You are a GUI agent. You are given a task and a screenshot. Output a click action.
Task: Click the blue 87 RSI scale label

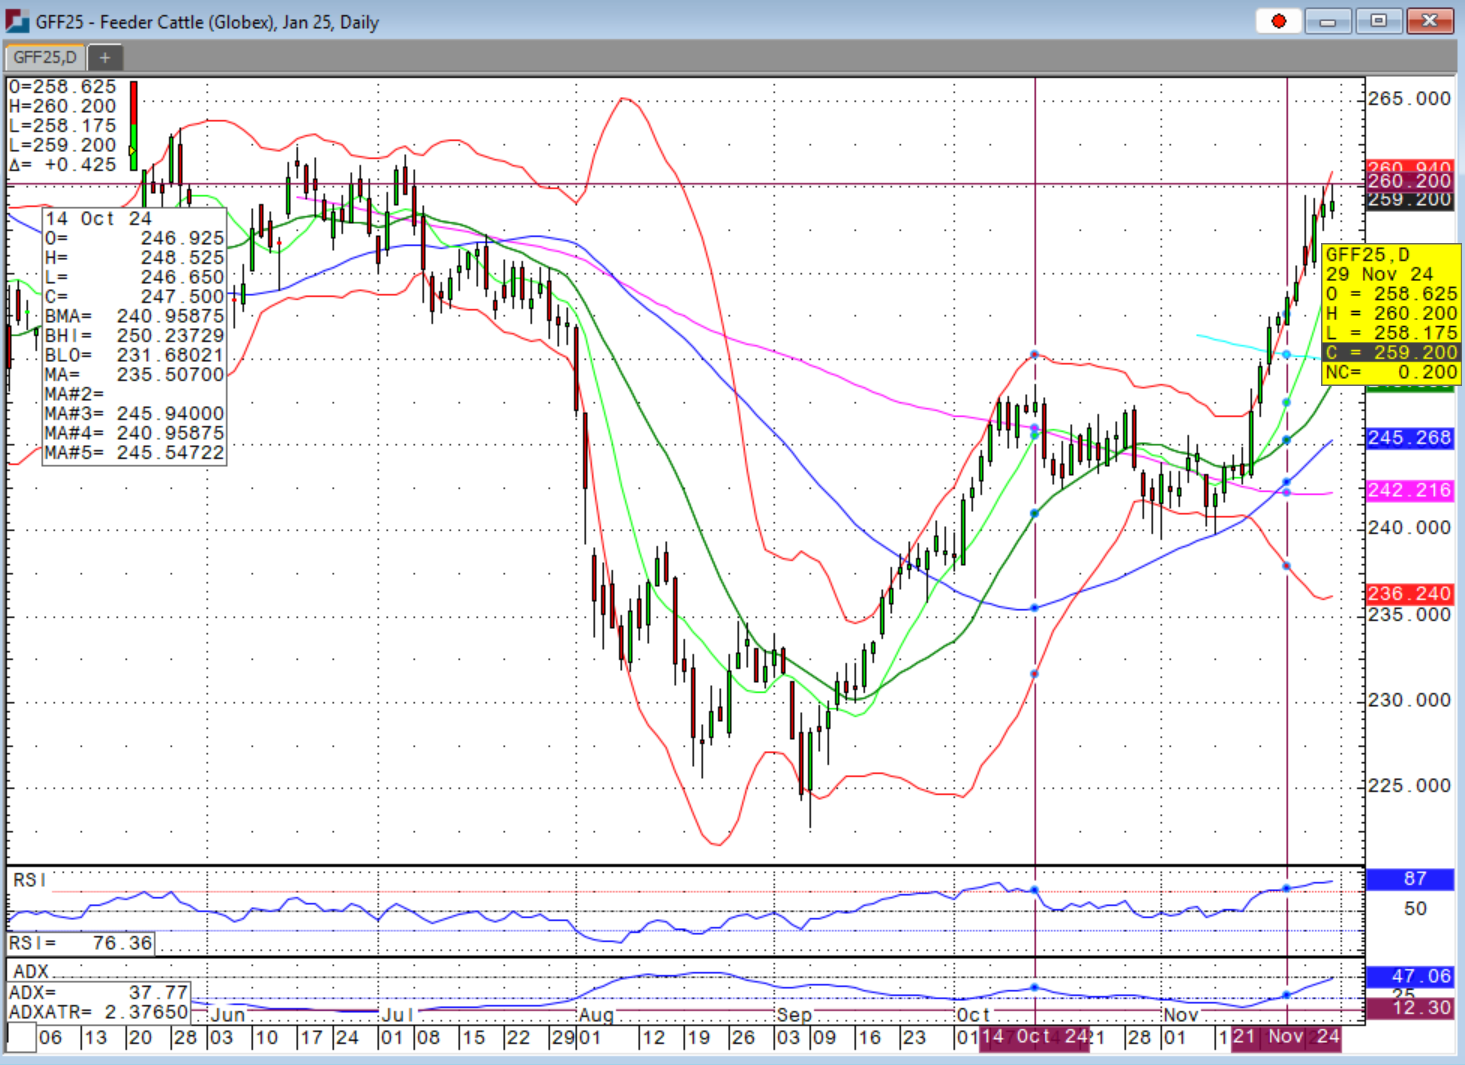pos(1409,879)
